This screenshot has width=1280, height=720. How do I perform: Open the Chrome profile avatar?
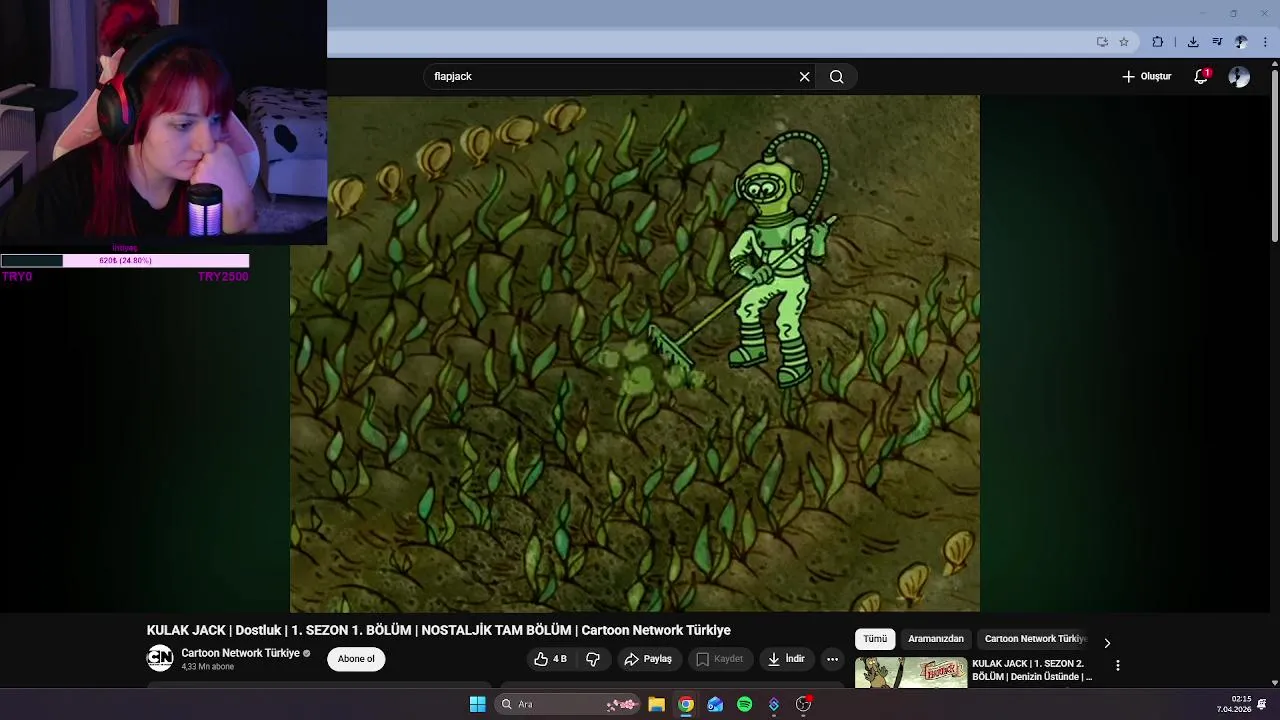[x=1241, y=42]
